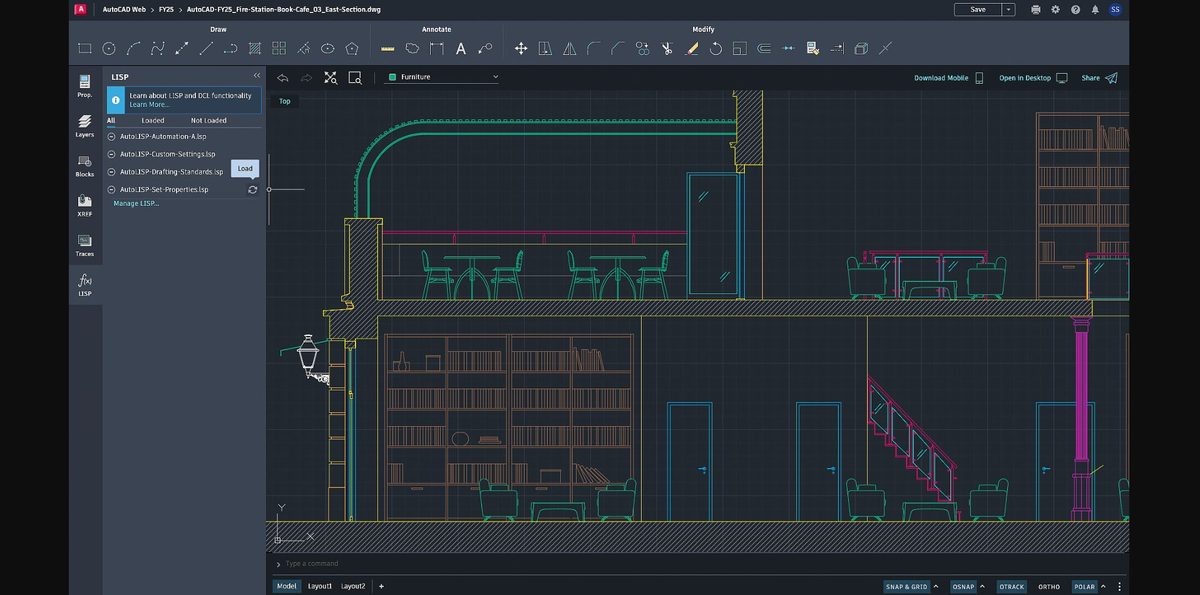Viewport: 1200px width, 595px height.
Task: Select the Text annotation tool
Action: coord(461,48)
